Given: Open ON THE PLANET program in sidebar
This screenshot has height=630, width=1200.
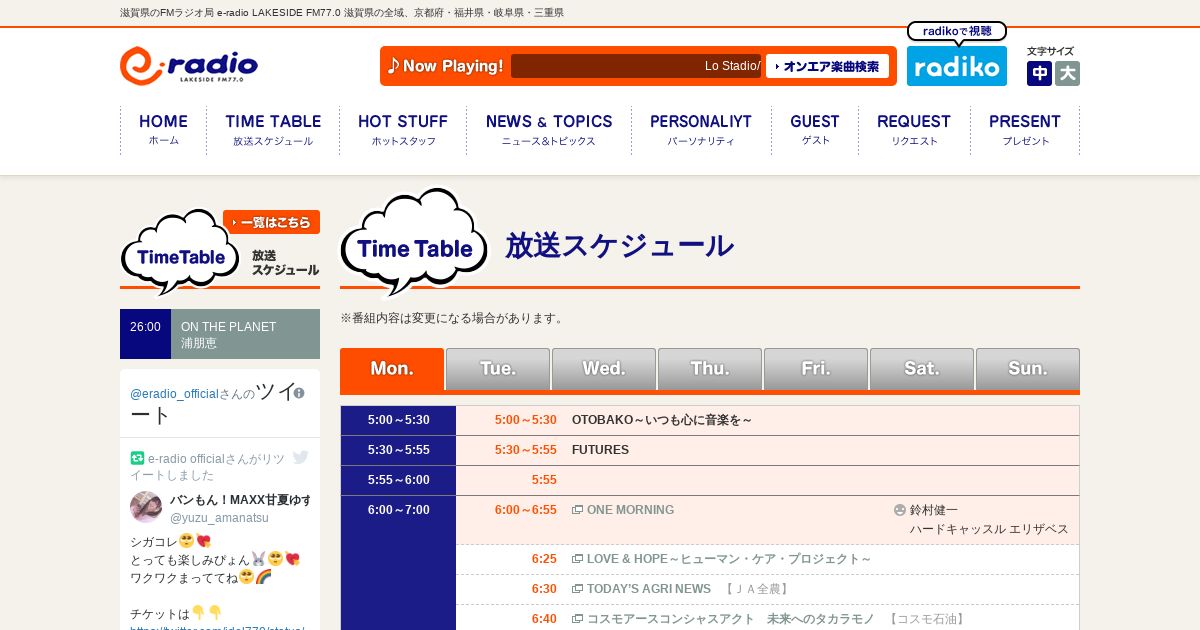Looking at the screenshot, I should (220, 334).
